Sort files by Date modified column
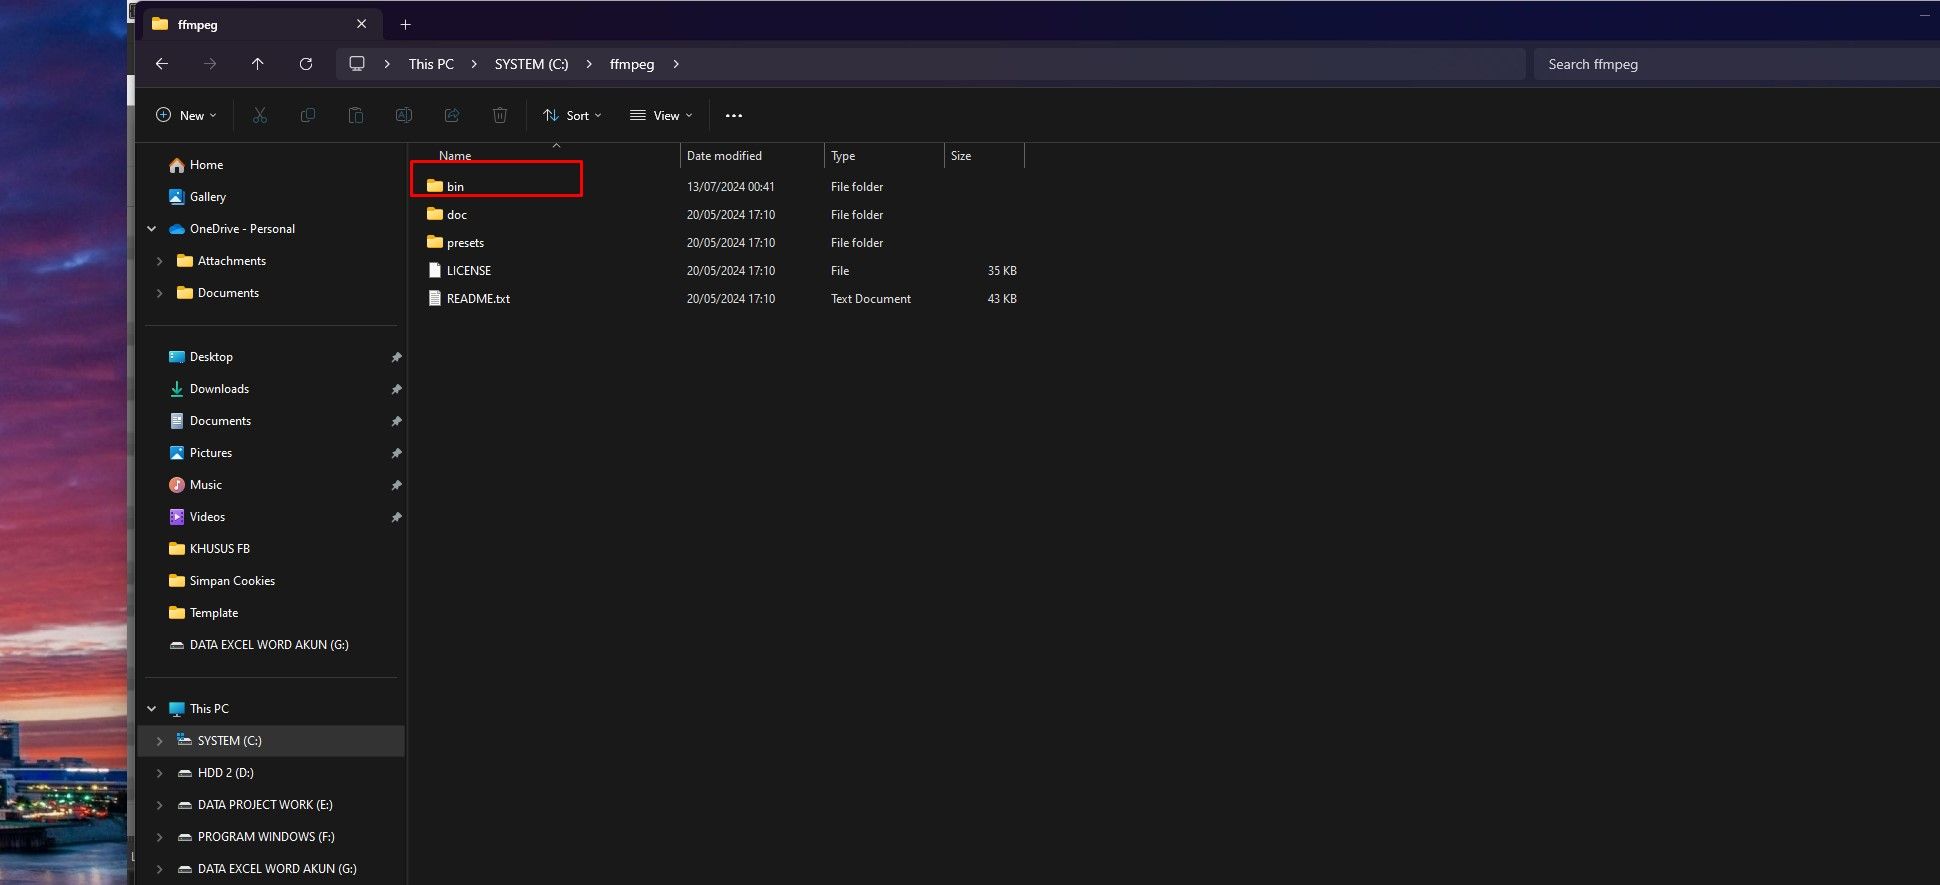 725,156
